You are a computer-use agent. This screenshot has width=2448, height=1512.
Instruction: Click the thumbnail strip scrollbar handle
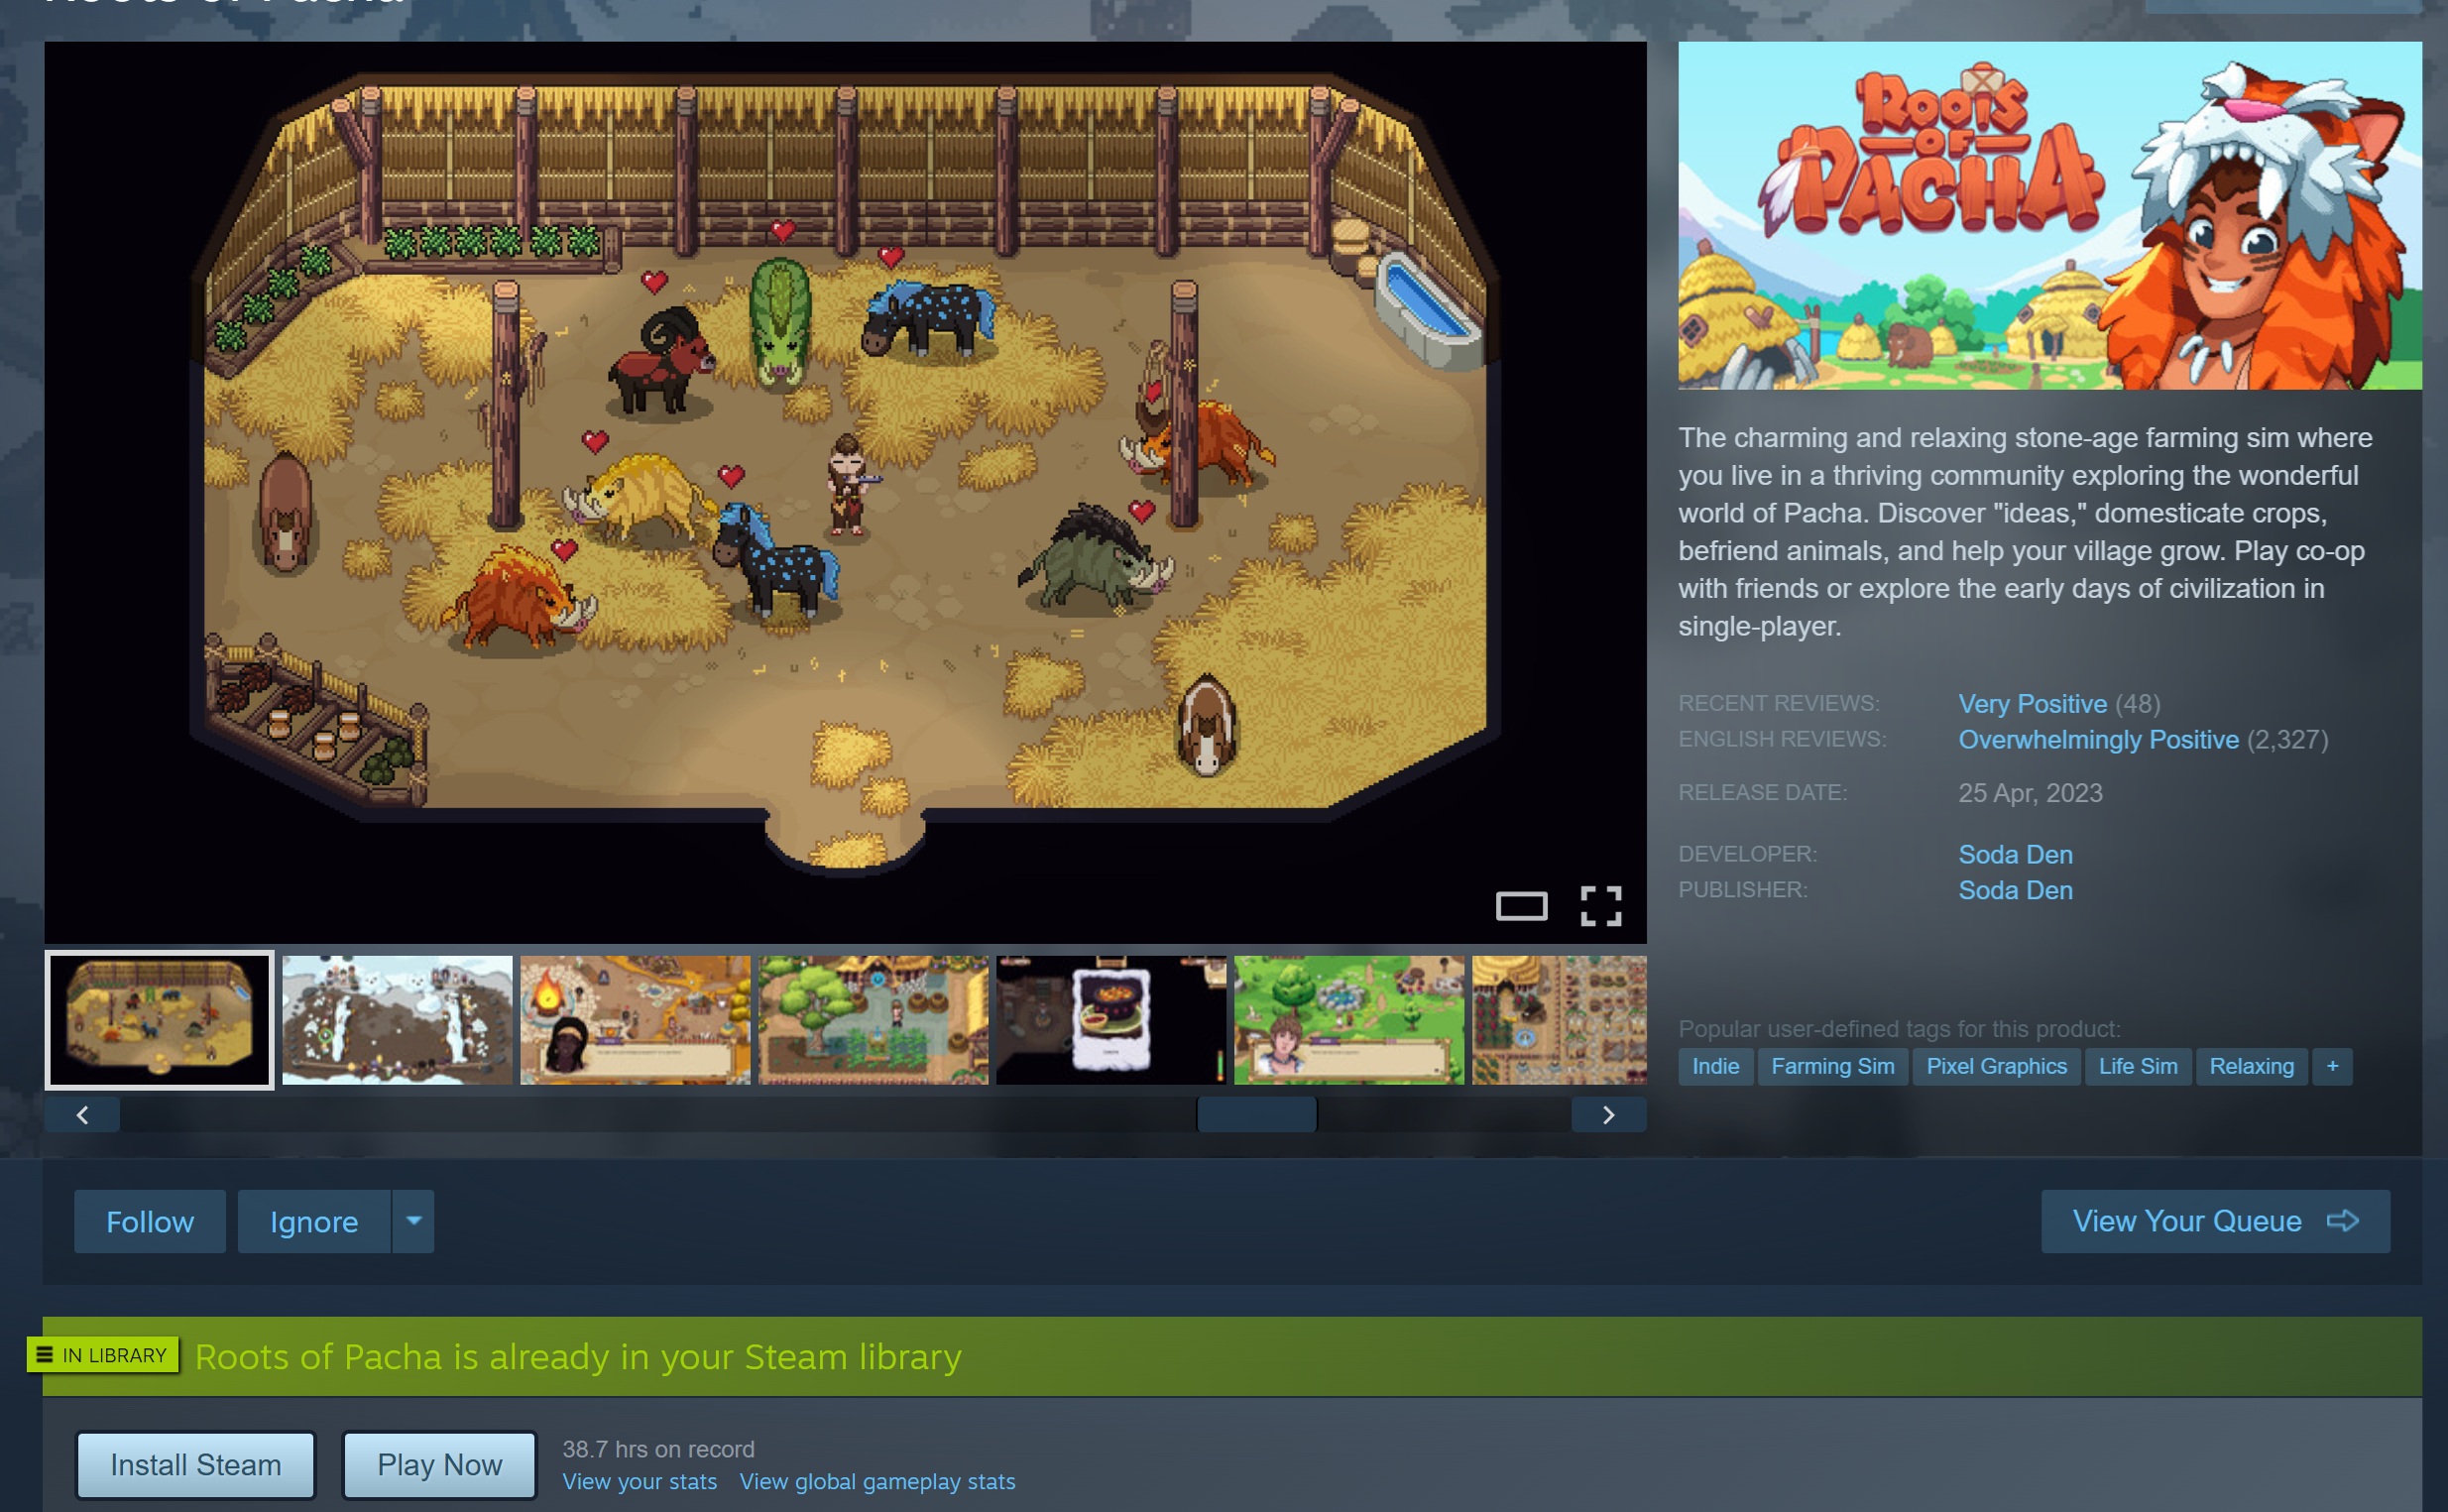click(x=1256, y=1114)
